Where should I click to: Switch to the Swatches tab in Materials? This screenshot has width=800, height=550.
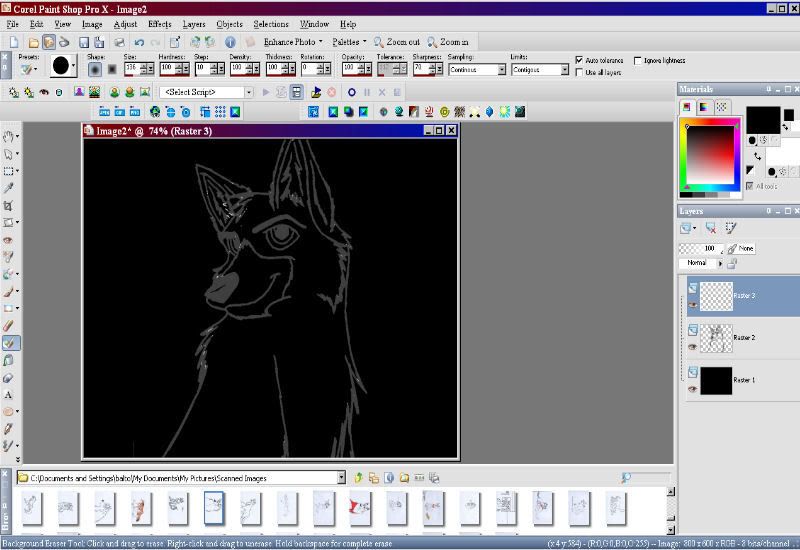(x=721, y=107)
